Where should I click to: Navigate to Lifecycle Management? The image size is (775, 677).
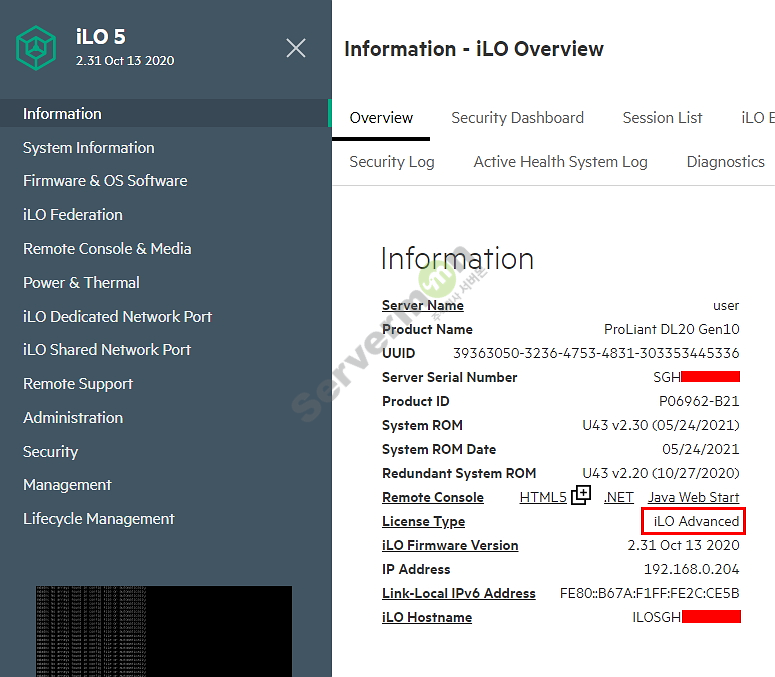pyautogui.click(x=99, y=519)
